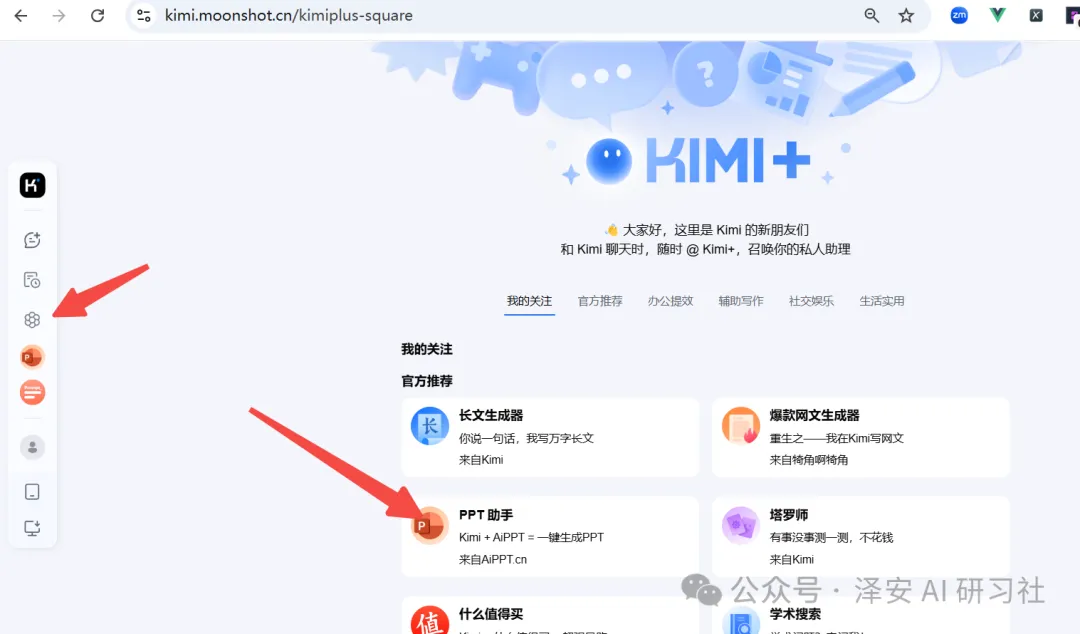Click text 有事没事测一测，不花钱

point(831,538)
